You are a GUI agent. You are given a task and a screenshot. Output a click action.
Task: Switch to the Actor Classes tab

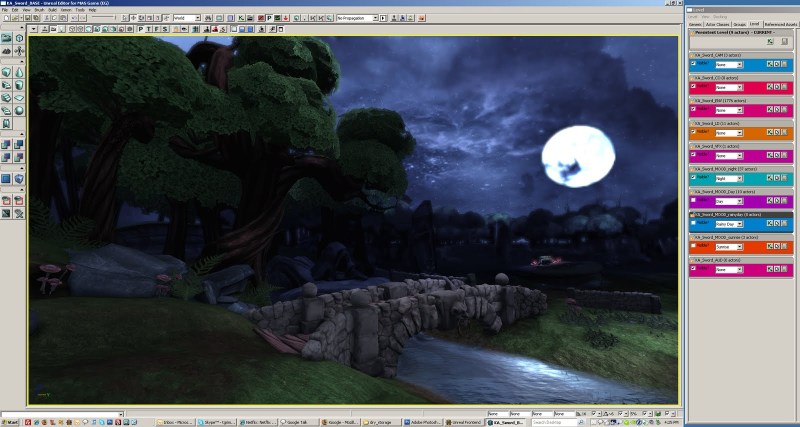717,24
